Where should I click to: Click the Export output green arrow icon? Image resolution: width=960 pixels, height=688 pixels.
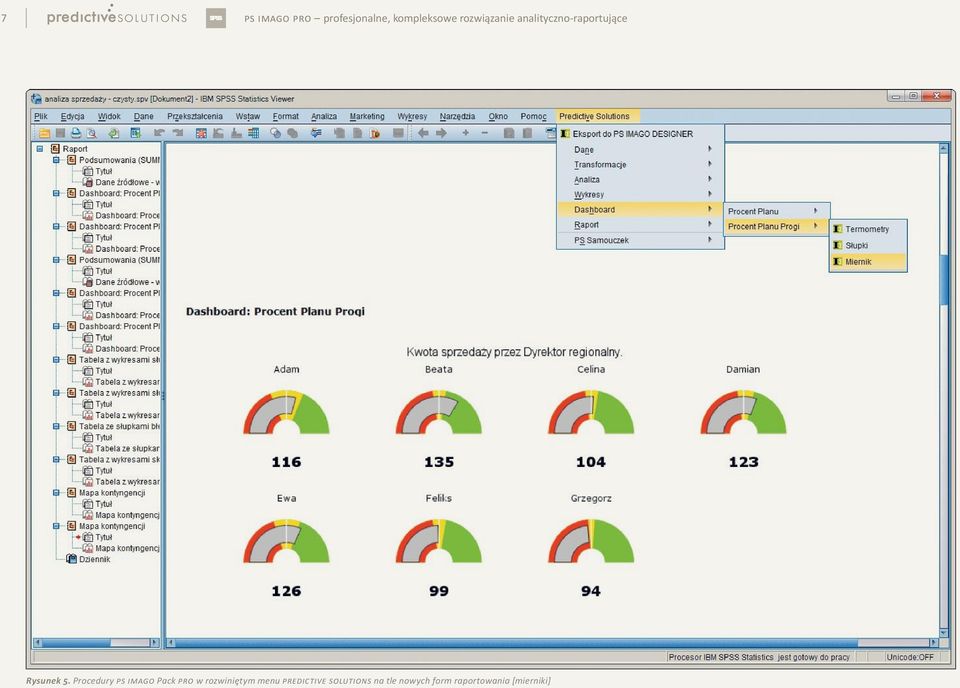[x=114, y=133]
